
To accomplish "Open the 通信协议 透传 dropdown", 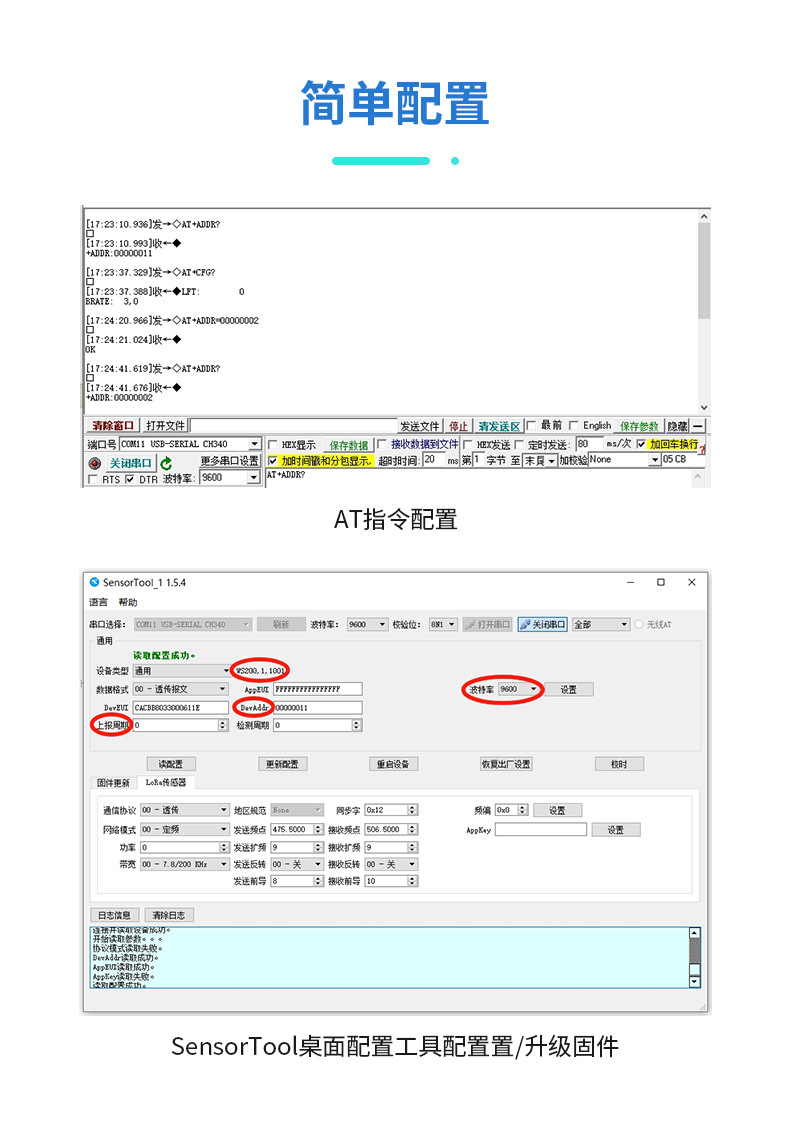I will [x=184, y=810].
